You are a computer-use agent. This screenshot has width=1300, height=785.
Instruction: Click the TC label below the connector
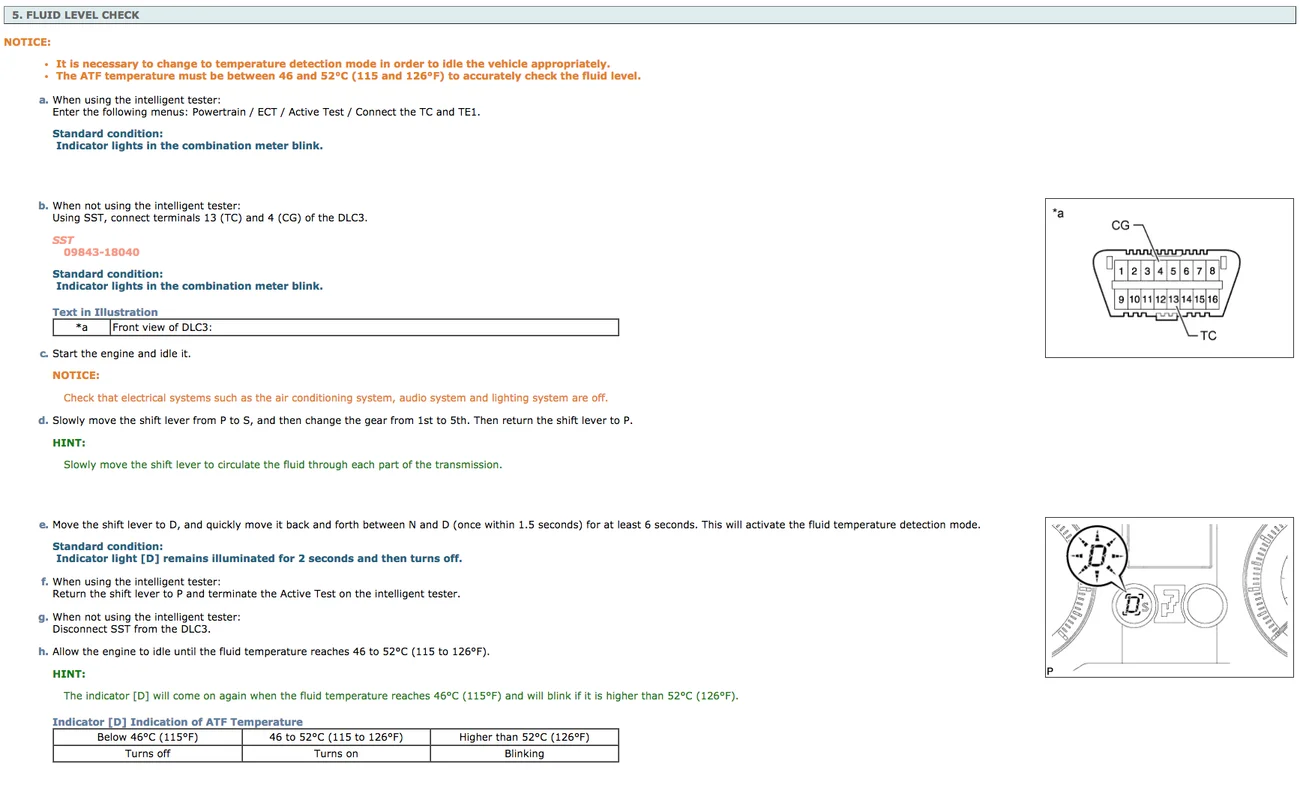pos(1208,336)
